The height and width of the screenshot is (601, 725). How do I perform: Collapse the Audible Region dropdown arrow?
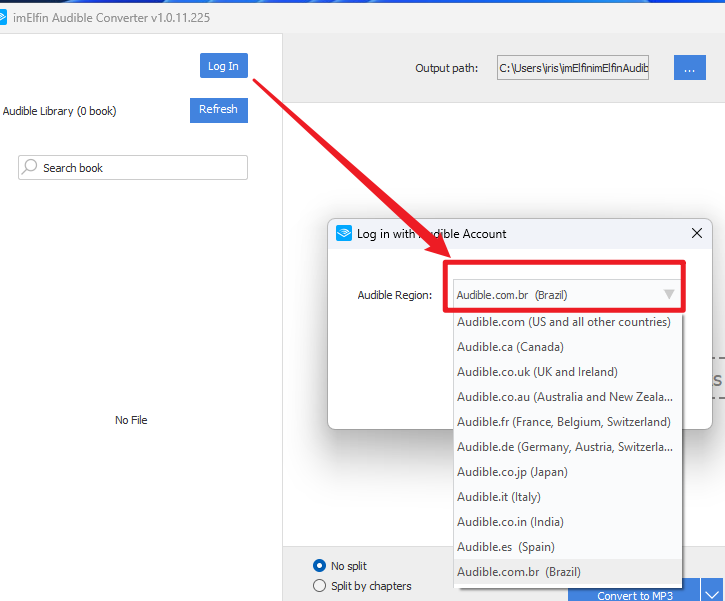point(669,294)
